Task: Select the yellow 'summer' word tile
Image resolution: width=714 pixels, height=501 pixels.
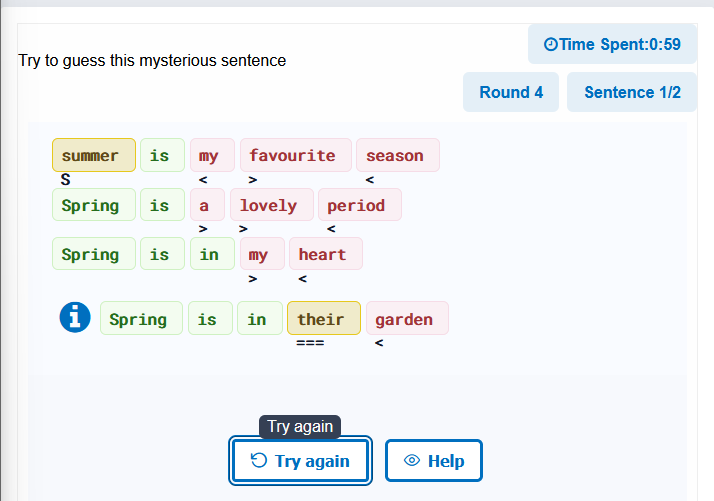Action: tap(94, 155)
